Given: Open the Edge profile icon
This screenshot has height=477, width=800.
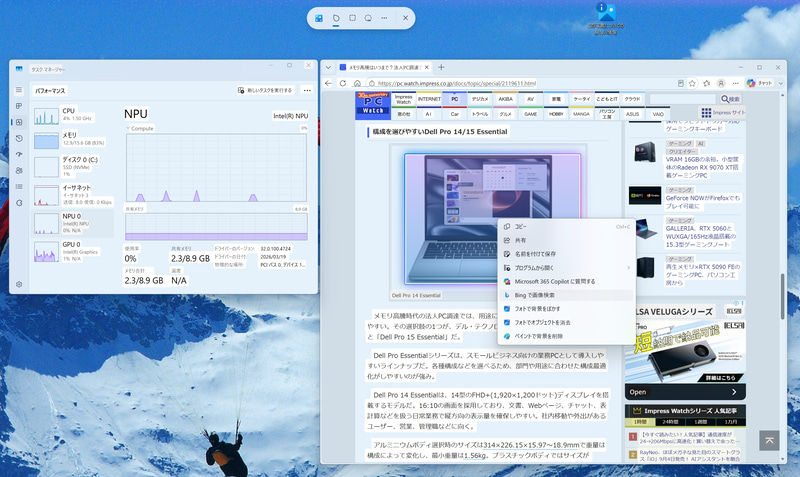Looking at the screenshot, I should [721, 83].
